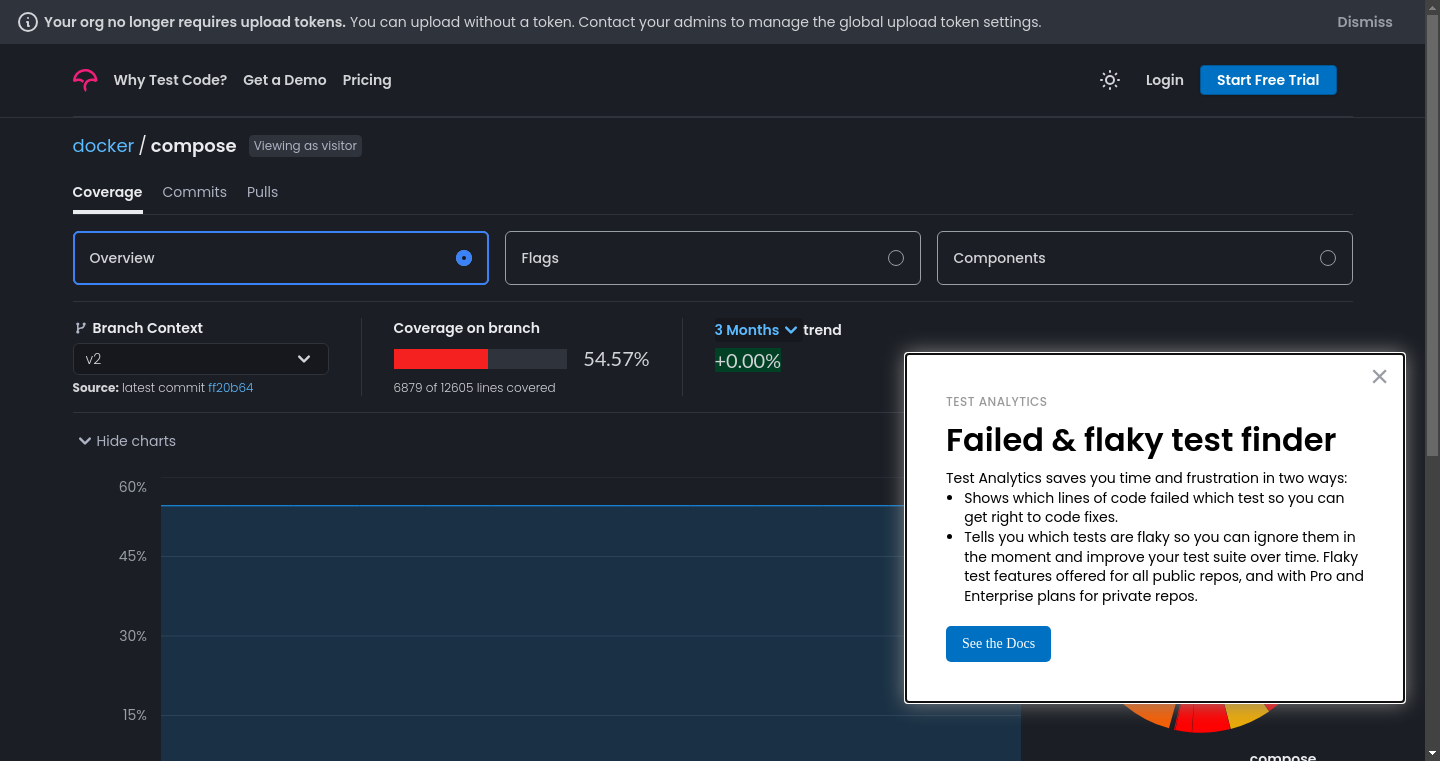Toggle the light theme sun icon

tap(1110, 80)
